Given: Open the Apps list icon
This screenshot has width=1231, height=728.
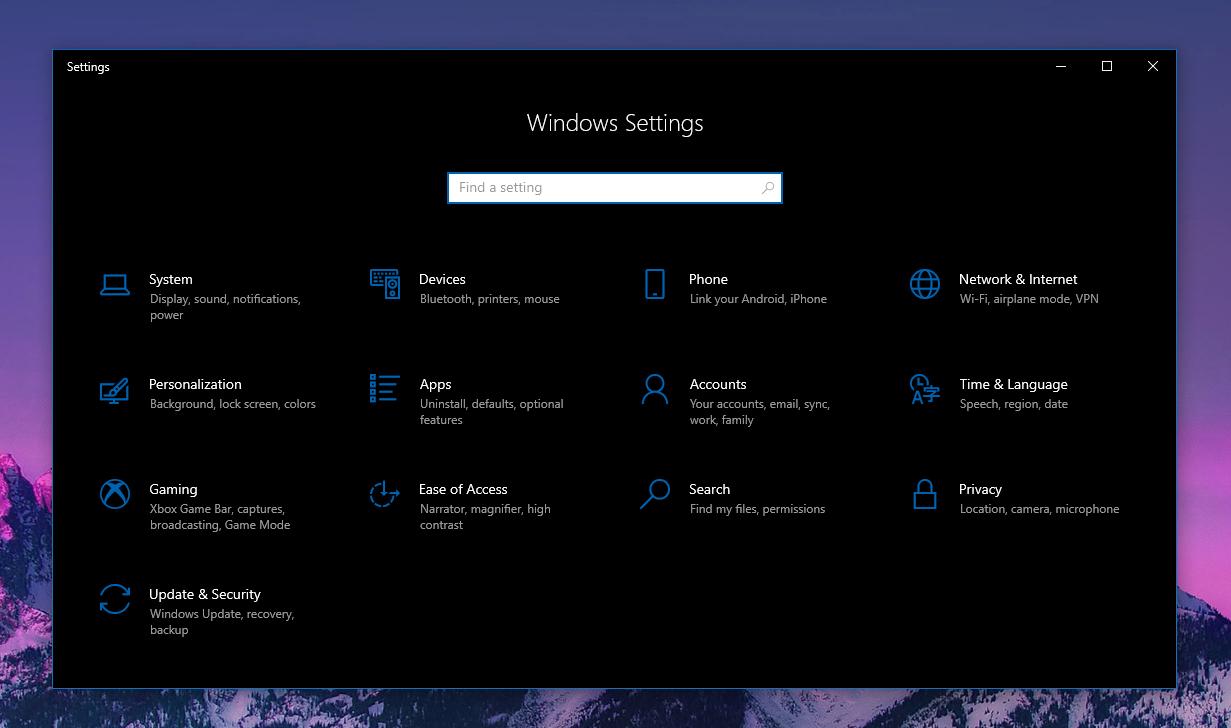Looking at the screenshot, I should click(385, 388).
